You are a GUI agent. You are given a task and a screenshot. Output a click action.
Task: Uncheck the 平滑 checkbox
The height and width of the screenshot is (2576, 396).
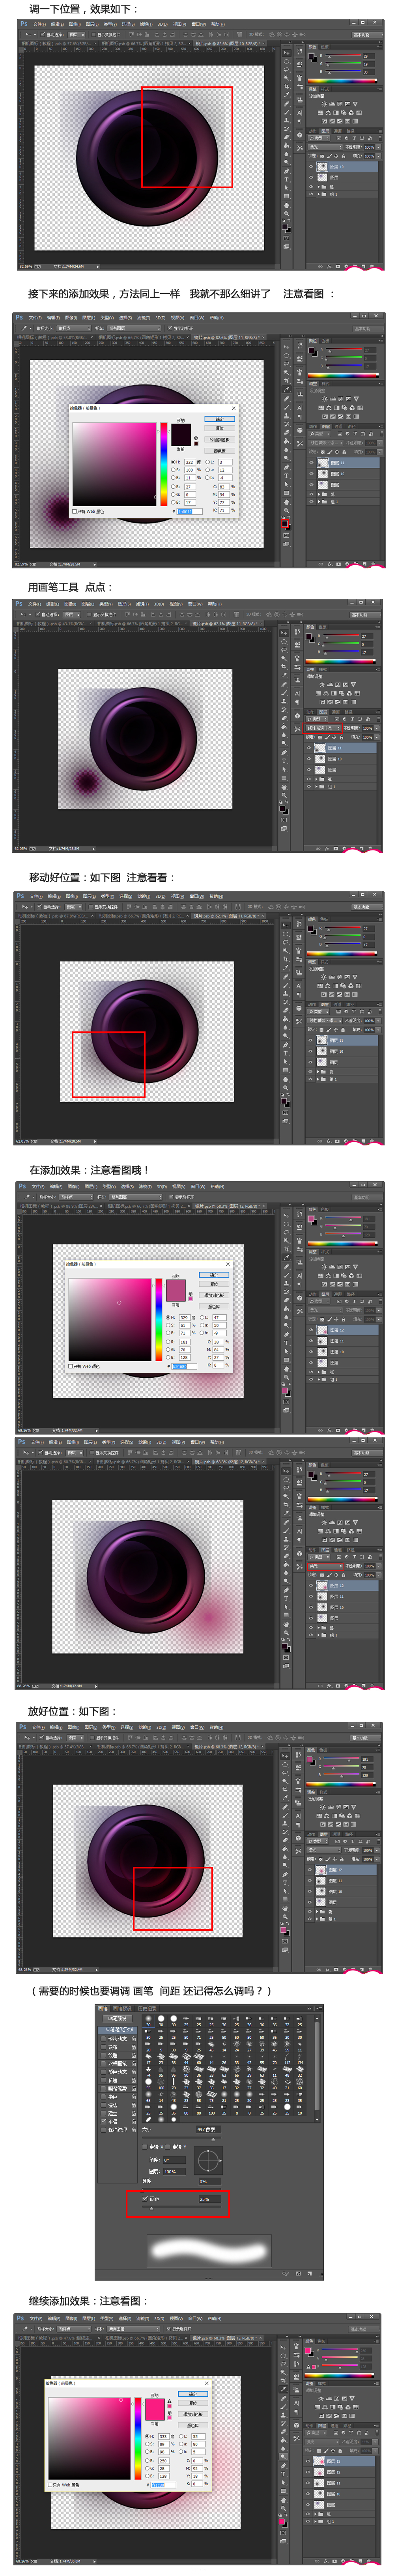point(103,2121)
